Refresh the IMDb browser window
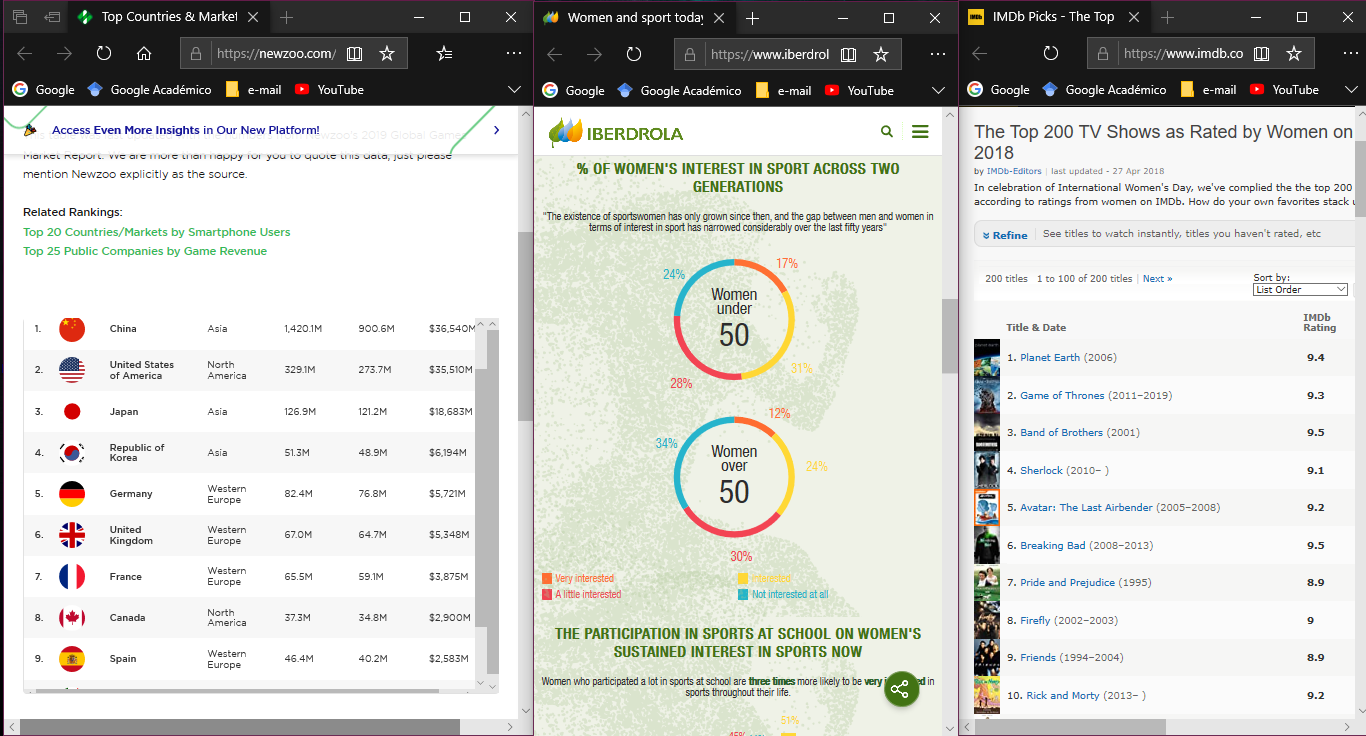The image size is (1366, 736). (1050, 54)
